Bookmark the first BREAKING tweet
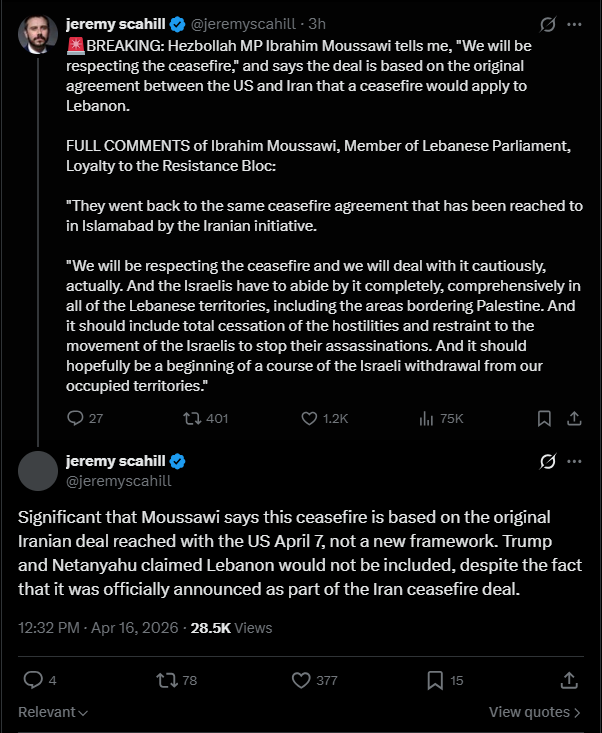 [x=544, y=418]
